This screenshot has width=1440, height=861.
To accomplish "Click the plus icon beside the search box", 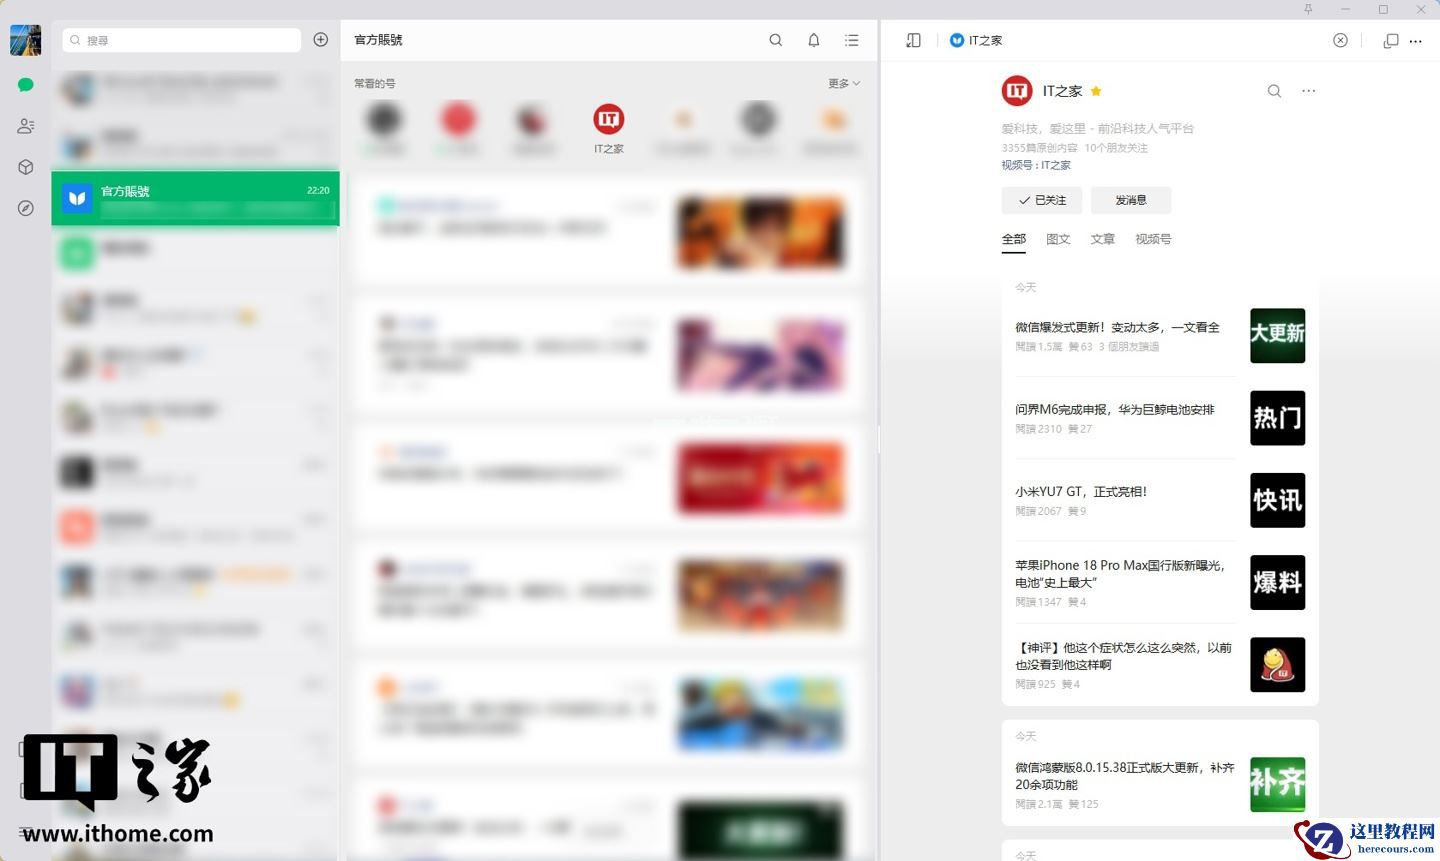I will point(321,40).
